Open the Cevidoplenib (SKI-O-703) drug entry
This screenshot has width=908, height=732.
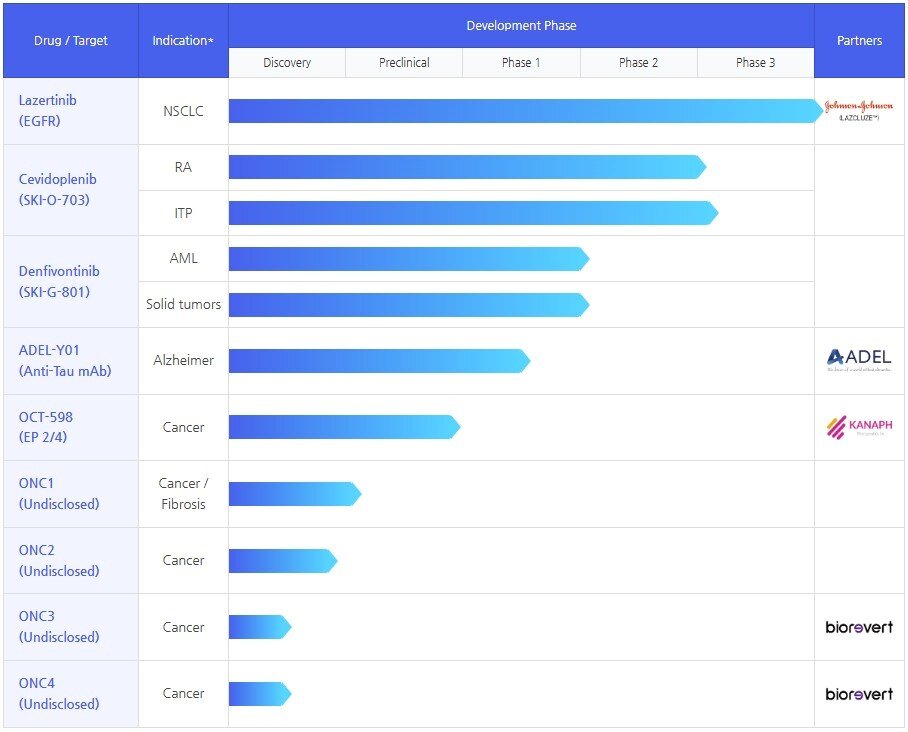(x=59, y=189)
